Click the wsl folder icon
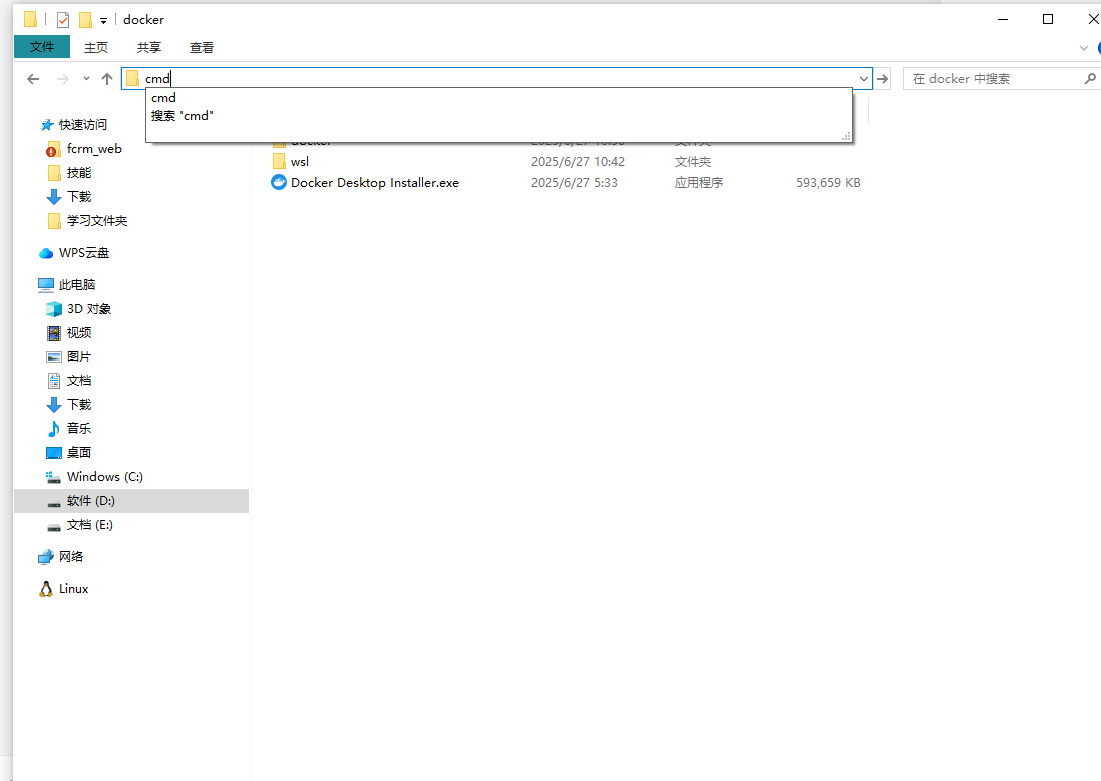 279,162
